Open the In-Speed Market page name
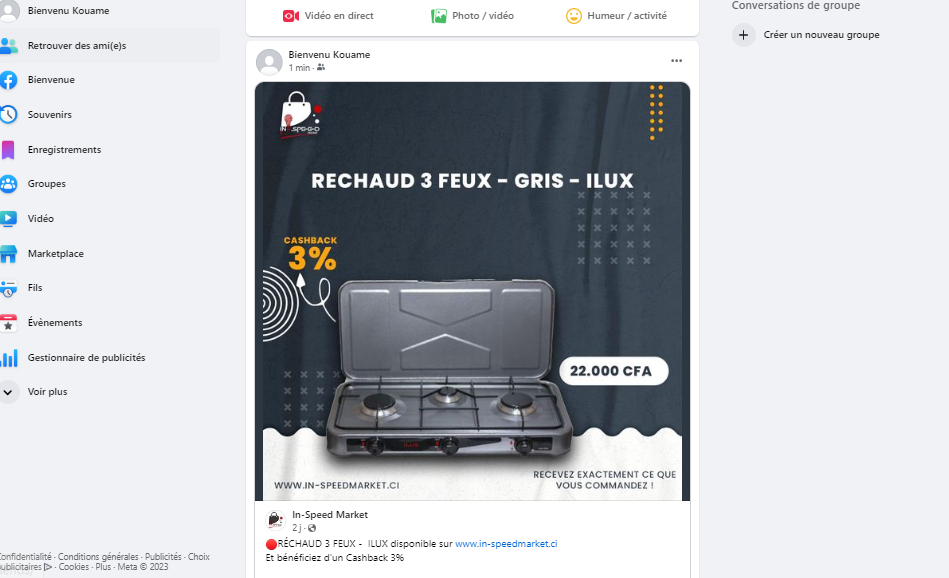The width and height of the screenshot is (949, 578). (x=330, y=514)
